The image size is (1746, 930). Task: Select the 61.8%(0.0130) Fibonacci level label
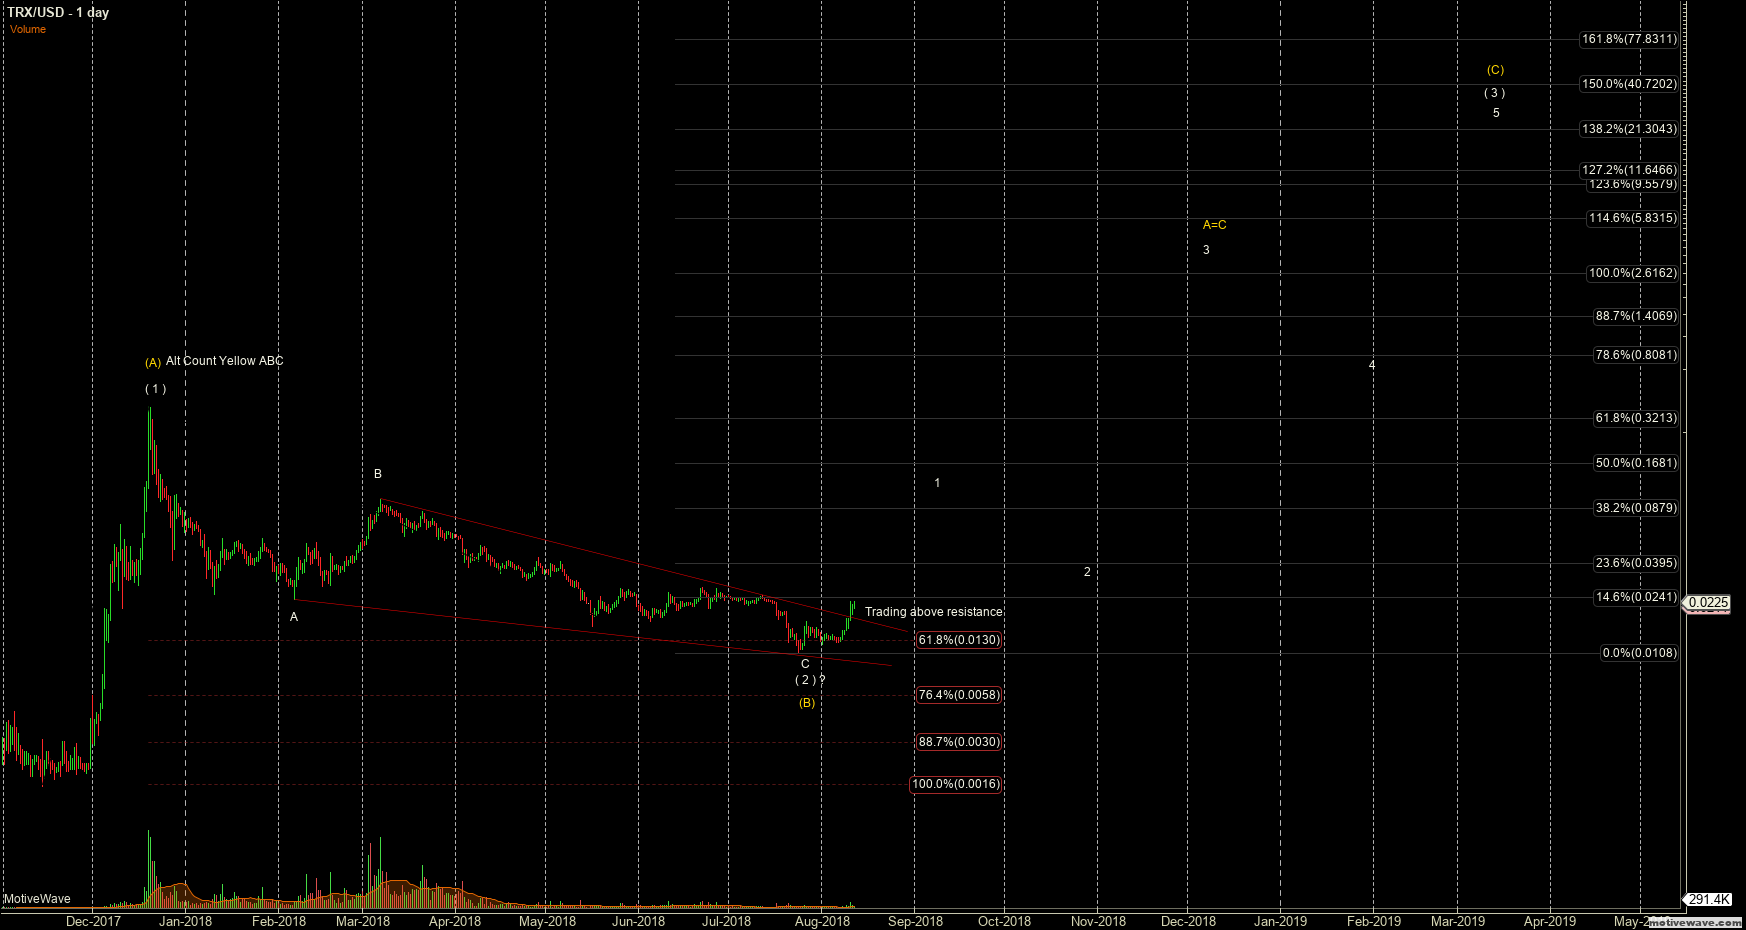(957, 640)
